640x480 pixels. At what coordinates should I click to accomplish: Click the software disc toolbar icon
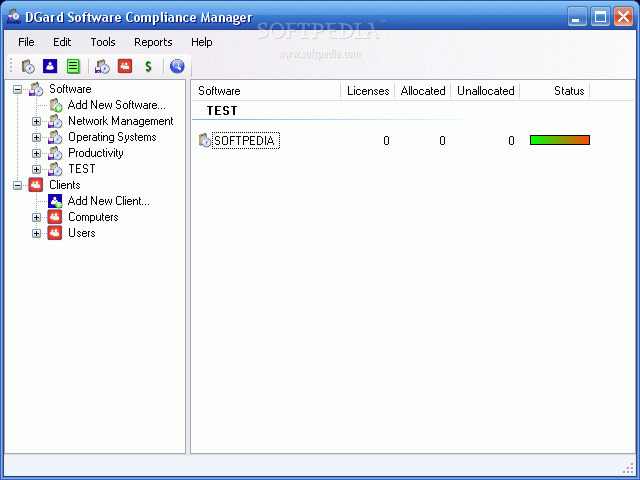(x=102, y=66)
